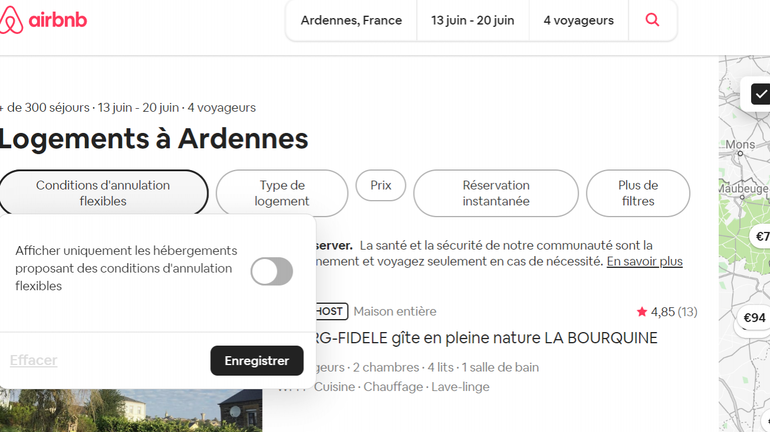Viewport: 770px width, 432px height.
Task: Change the 13 juin - 20 juin dates
Action: pyautogui.click(x=472, y=20)
